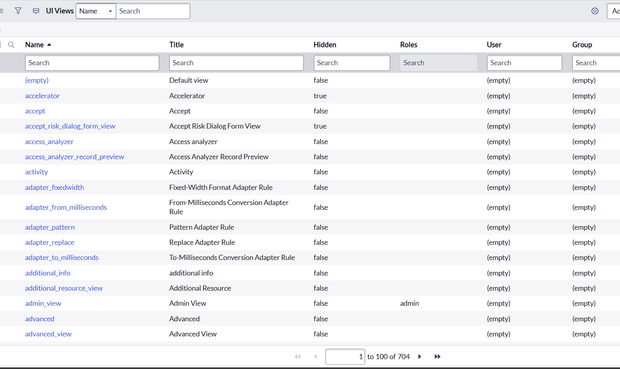Go to the next page arrow

(x=420, y=356)
